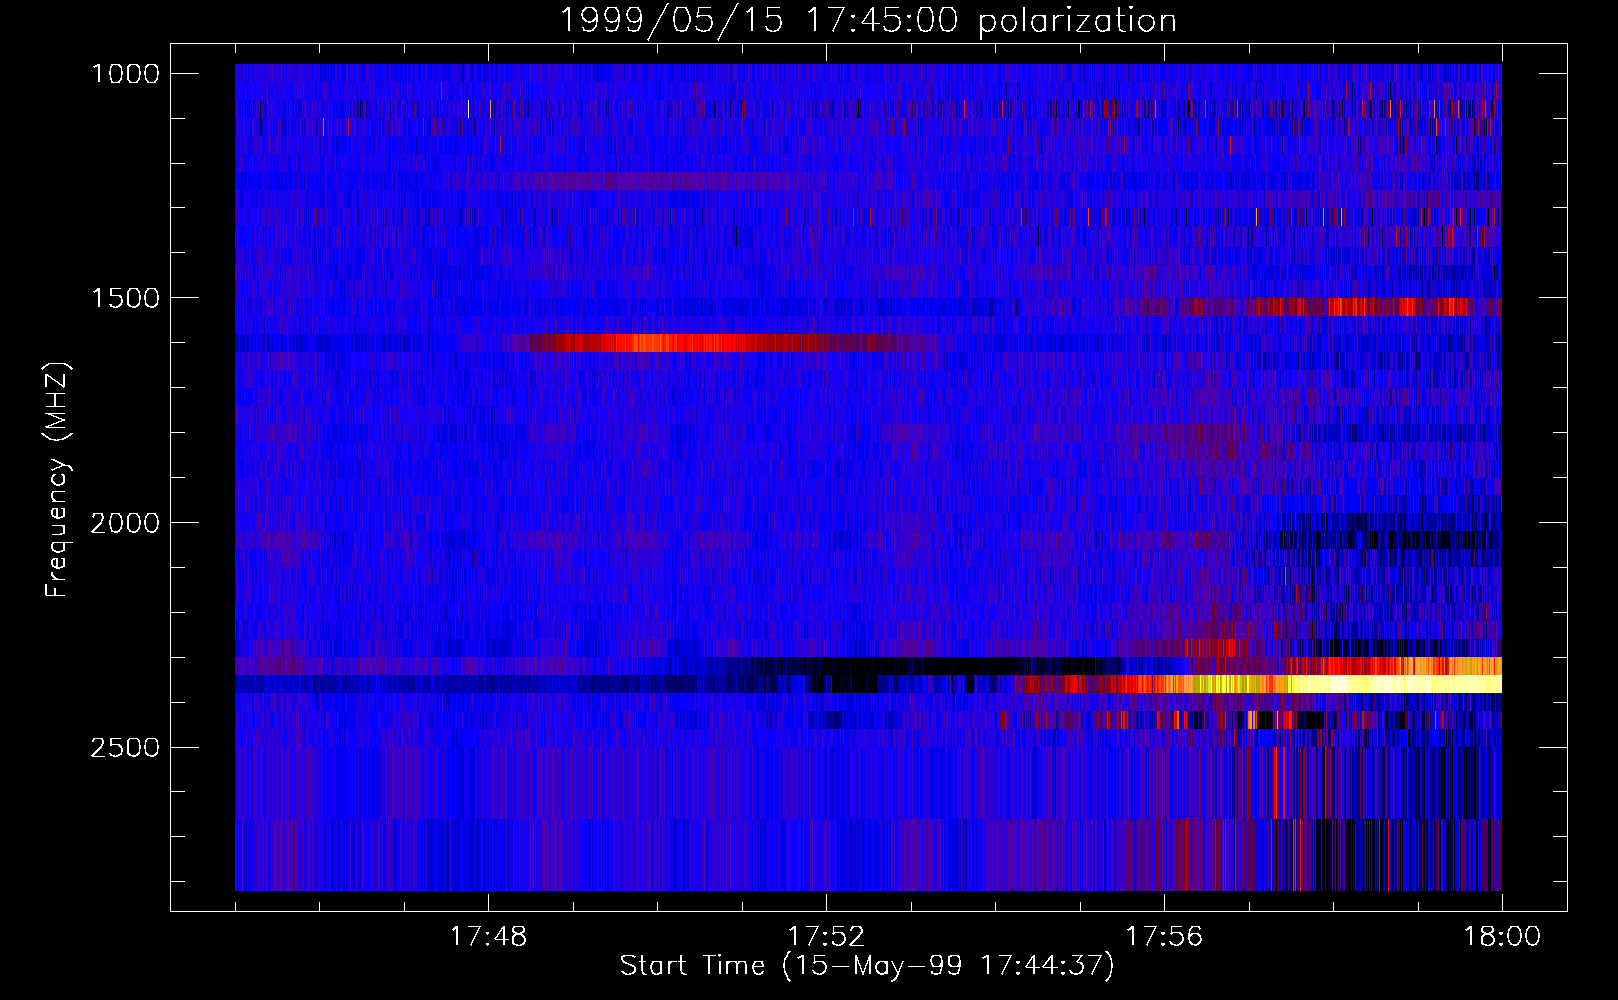Click the 1500 frequency tick label

coord(125,298)
